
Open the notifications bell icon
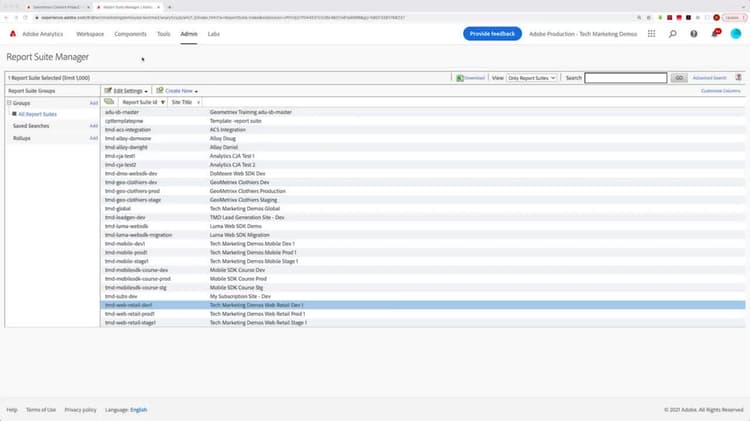coord(715,33)
